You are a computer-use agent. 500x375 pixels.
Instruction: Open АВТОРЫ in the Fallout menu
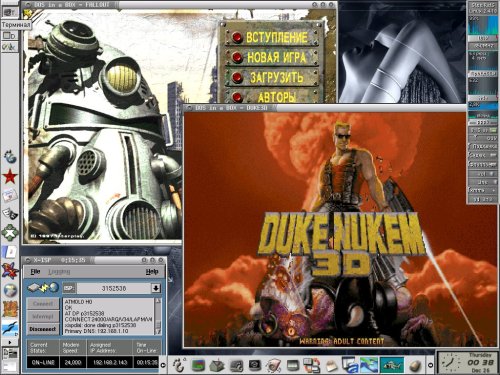click(x=276, y=97)
